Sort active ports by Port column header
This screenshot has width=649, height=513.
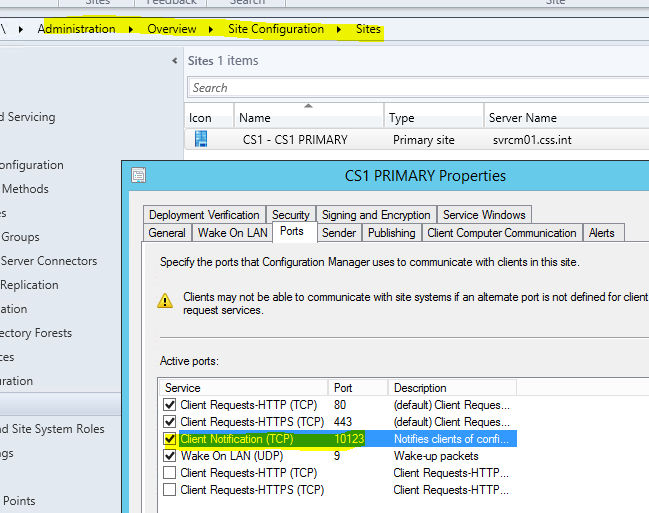point(358,388)
